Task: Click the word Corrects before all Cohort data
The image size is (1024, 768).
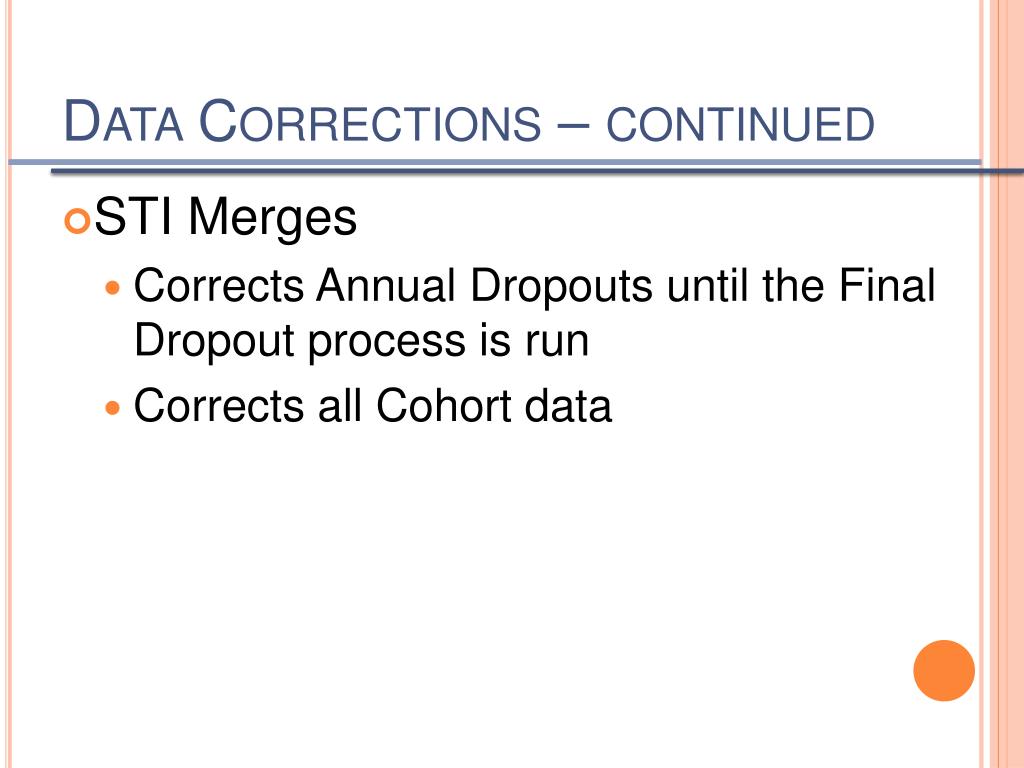Action: click(219, 406)
